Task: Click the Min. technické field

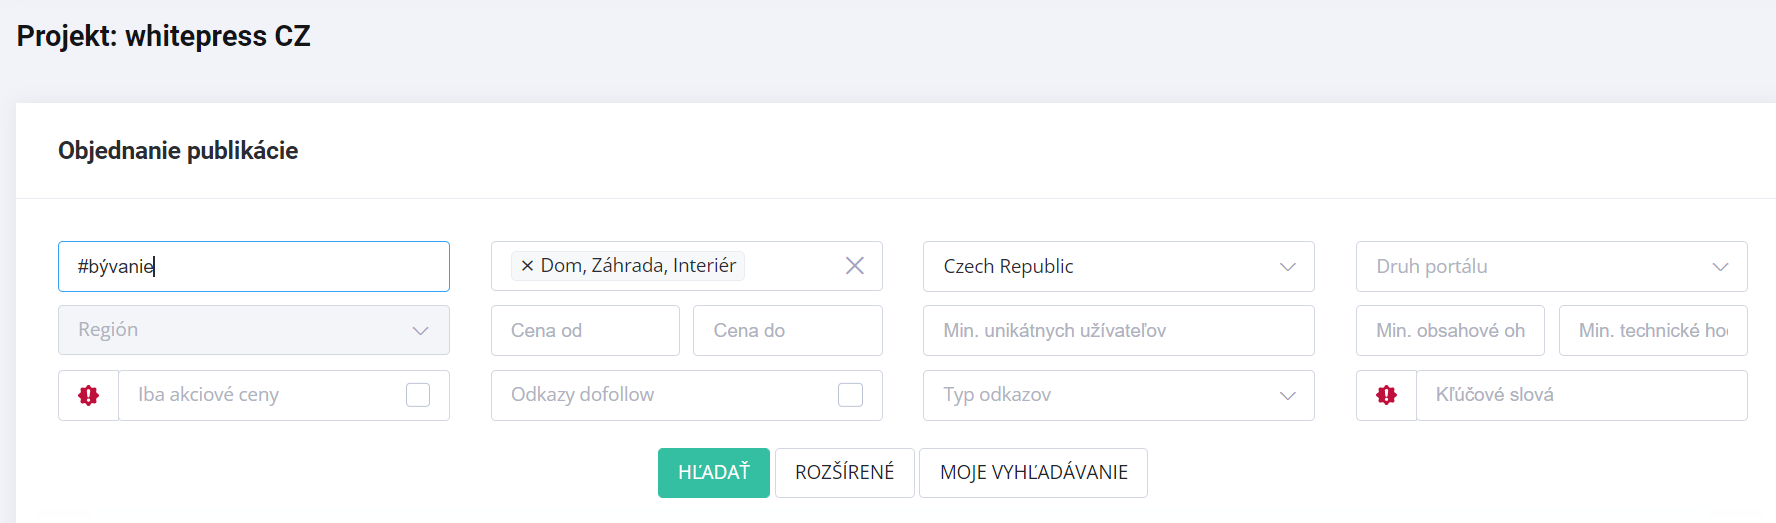Action: 1654,330
